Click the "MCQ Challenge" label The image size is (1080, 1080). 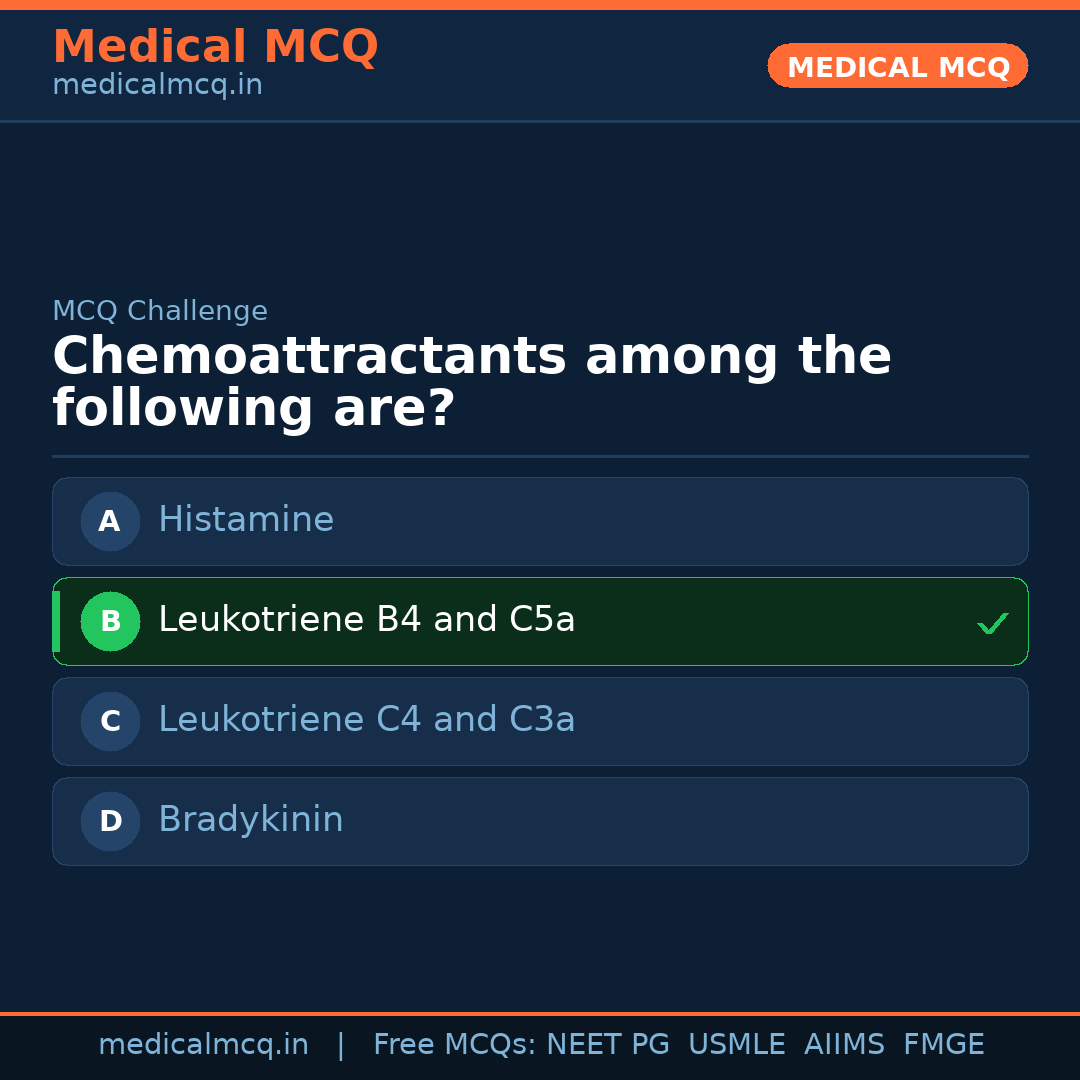(x=160, y=311)
